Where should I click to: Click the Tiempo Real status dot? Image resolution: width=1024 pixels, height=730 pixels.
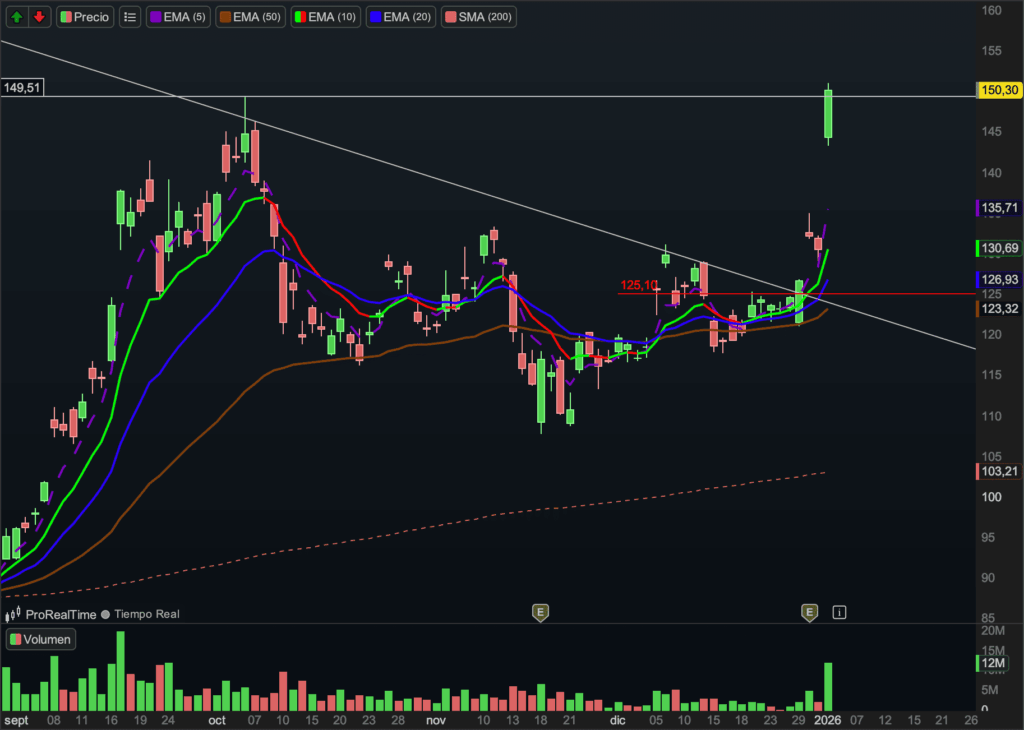click(105, 614)
